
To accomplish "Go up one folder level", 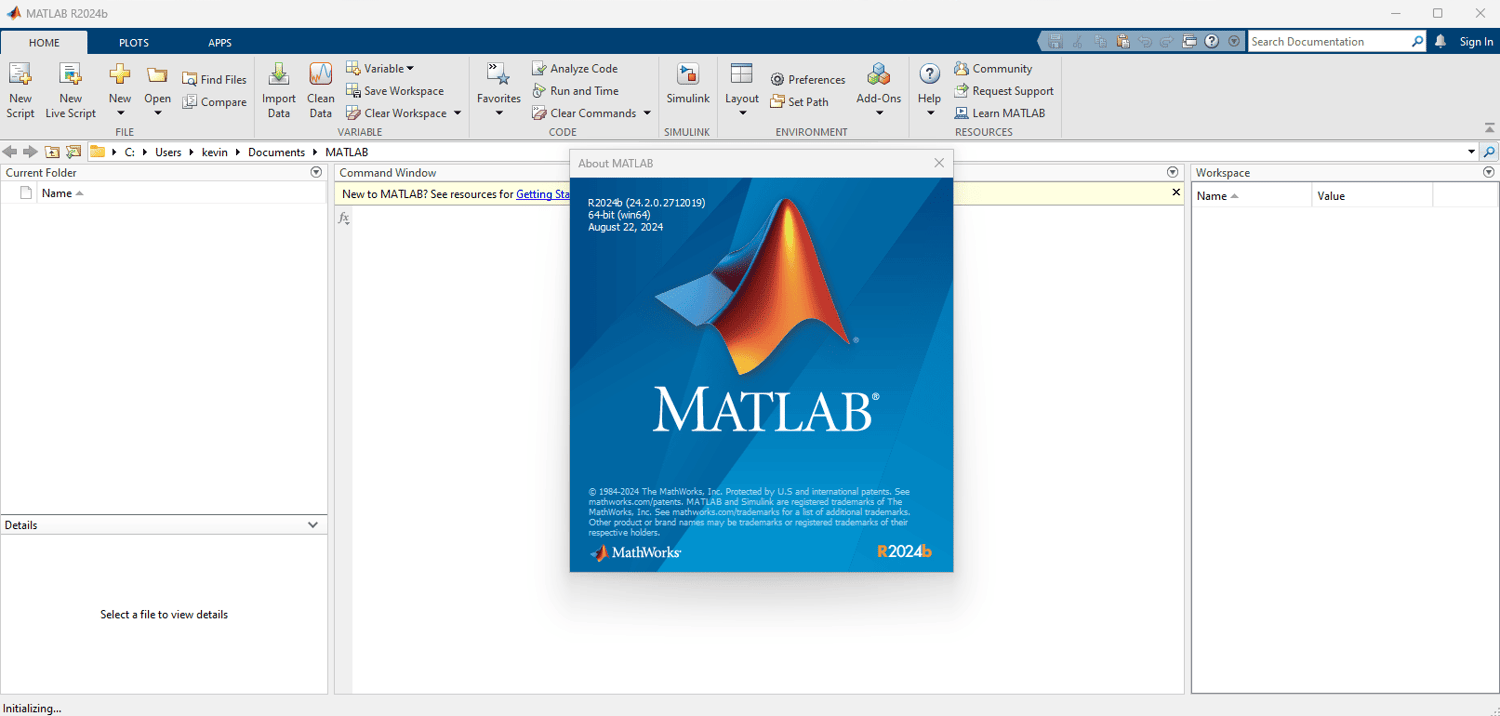I will coord(52,152).
